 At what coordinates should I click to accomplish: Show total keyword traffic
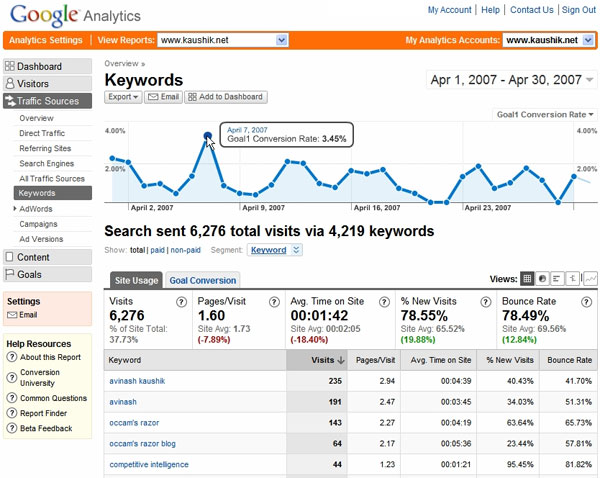tap(137, 250)
